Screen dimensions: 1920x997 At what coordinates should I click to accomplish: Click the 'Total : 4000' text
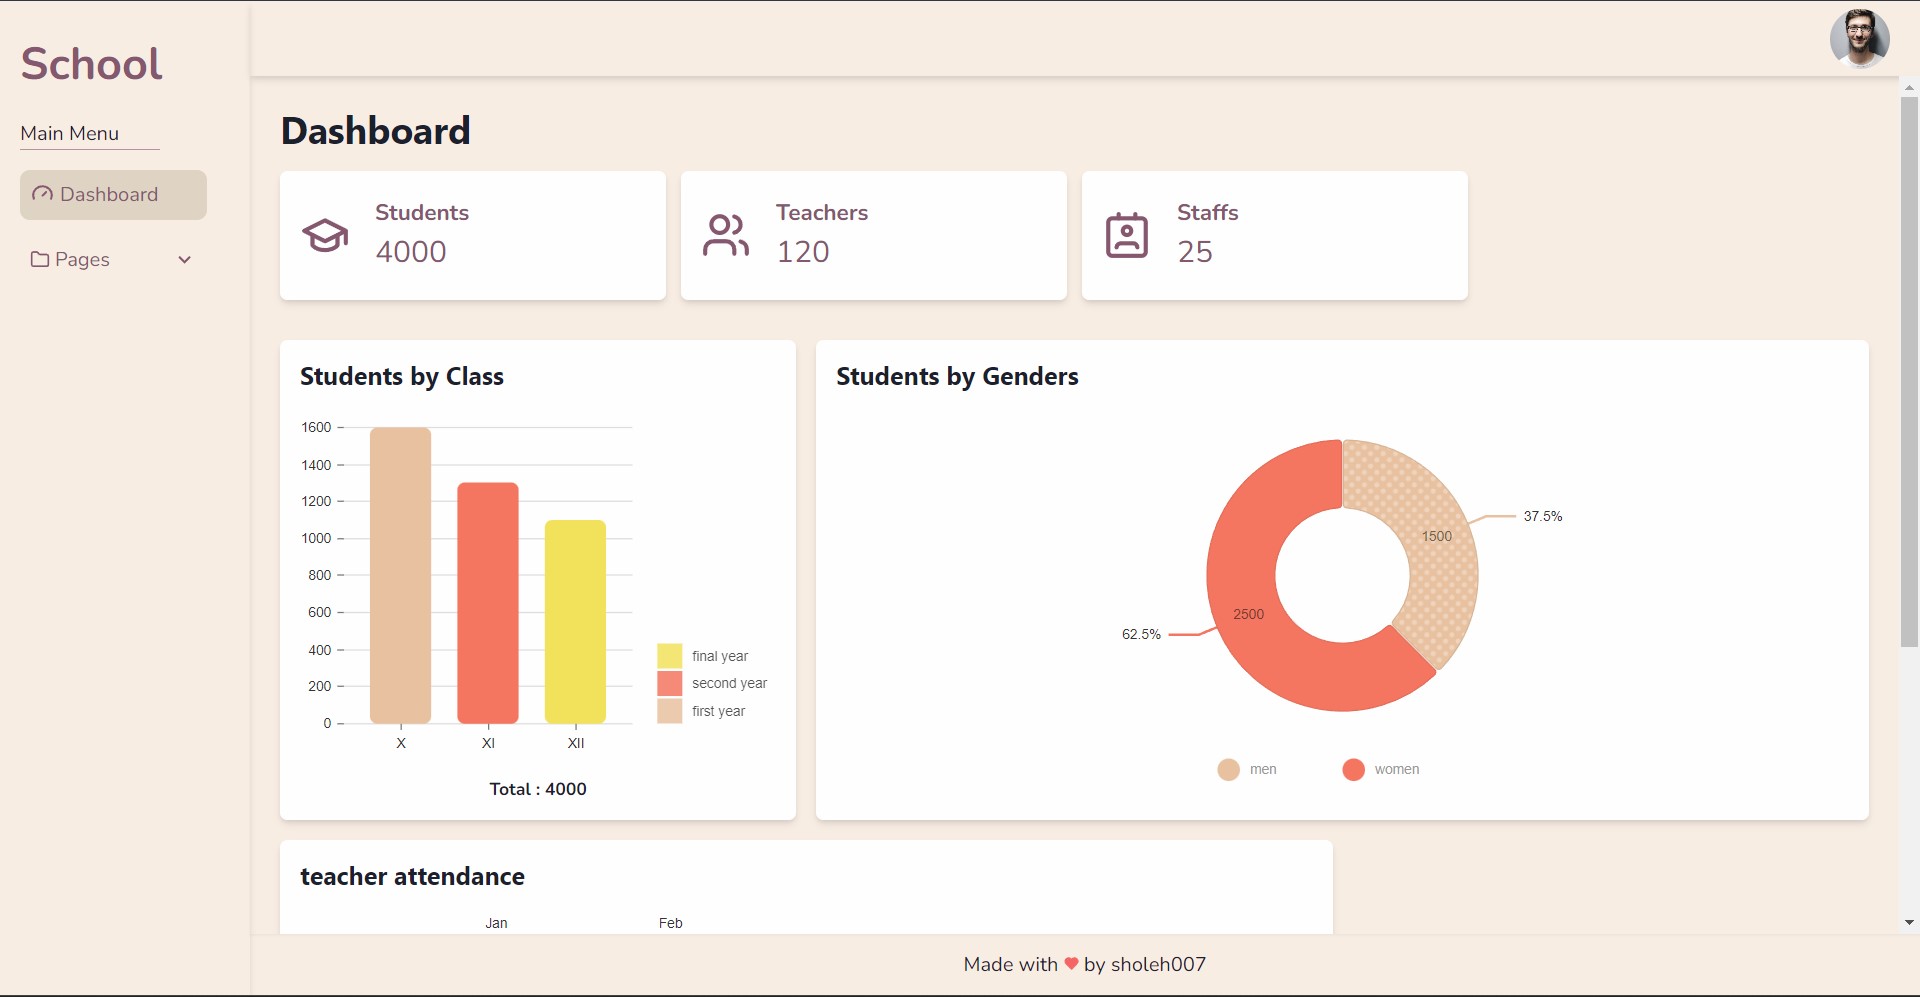(538, 789)
